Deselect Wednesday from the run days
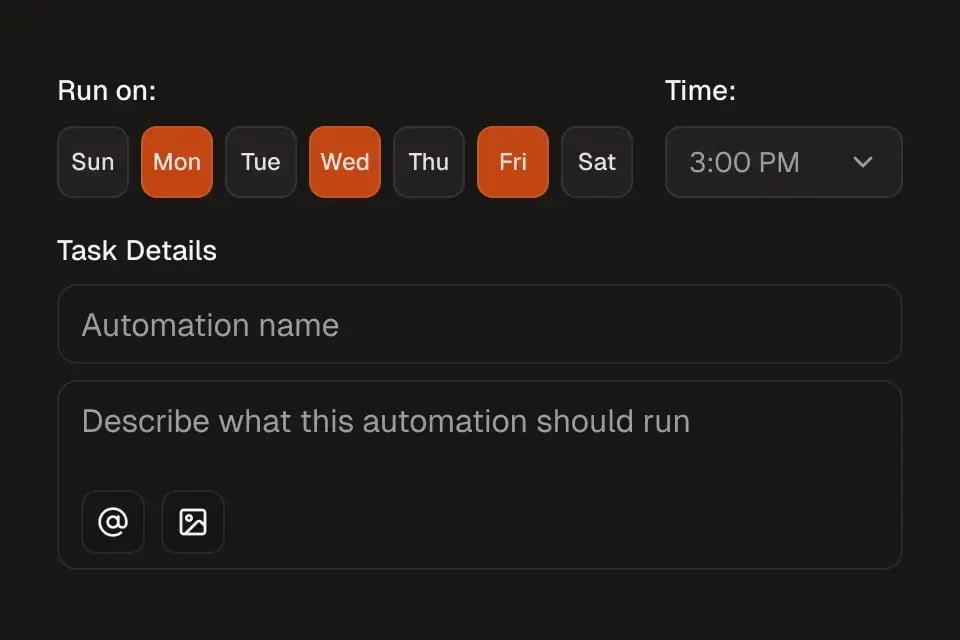Image resolution: width=960 pixels, height=640 pixels. point(345,162)
